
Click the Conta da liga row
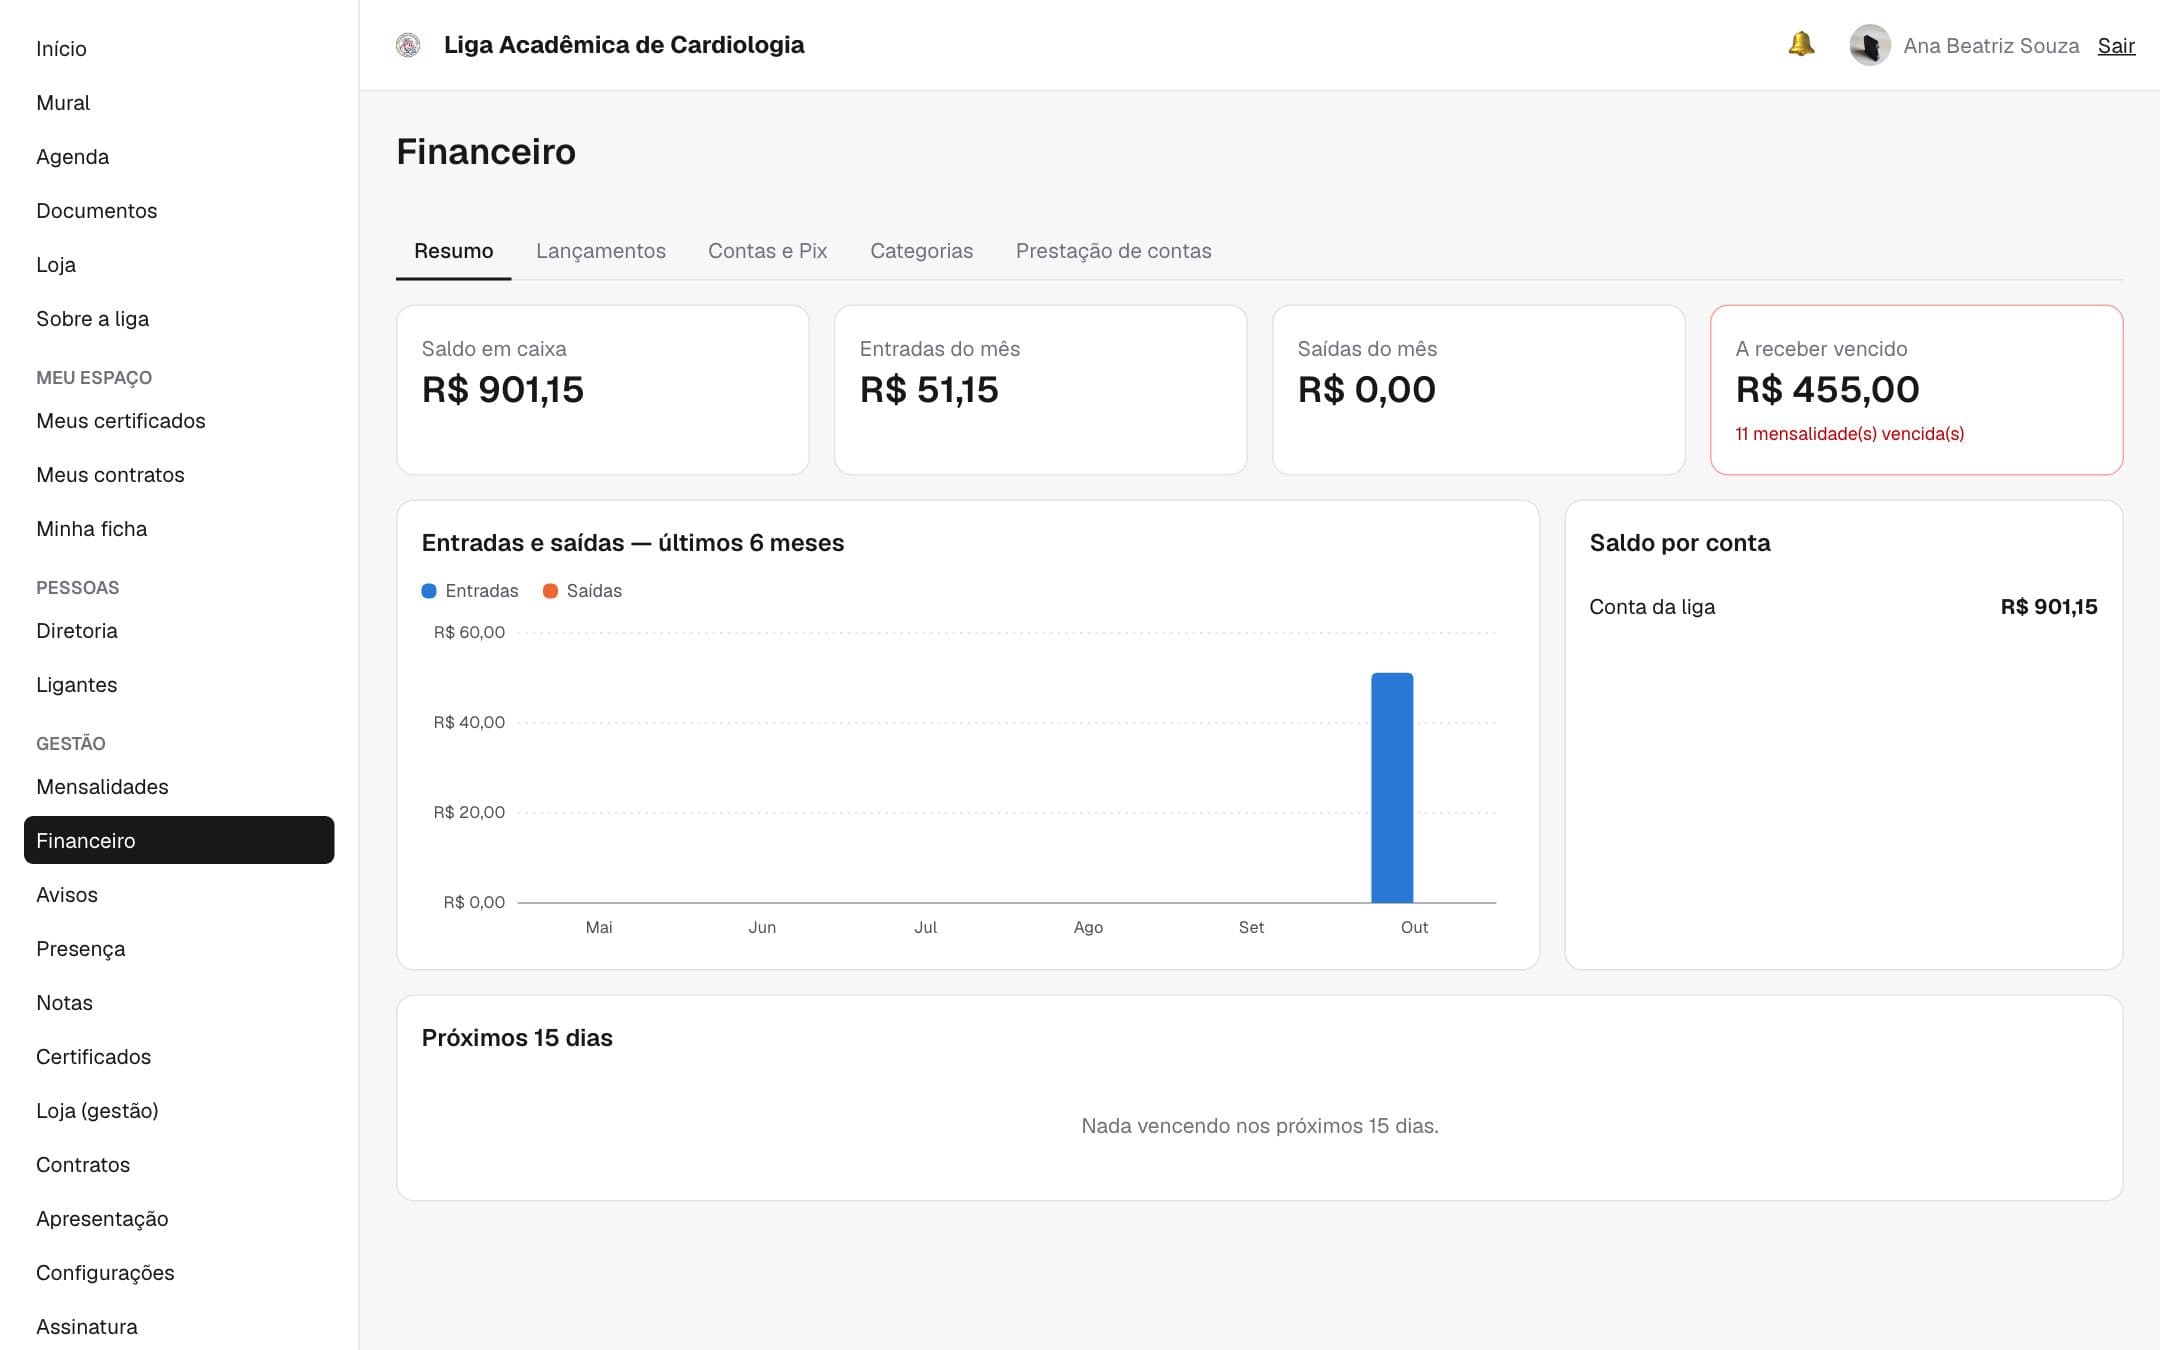(1843, 607)
